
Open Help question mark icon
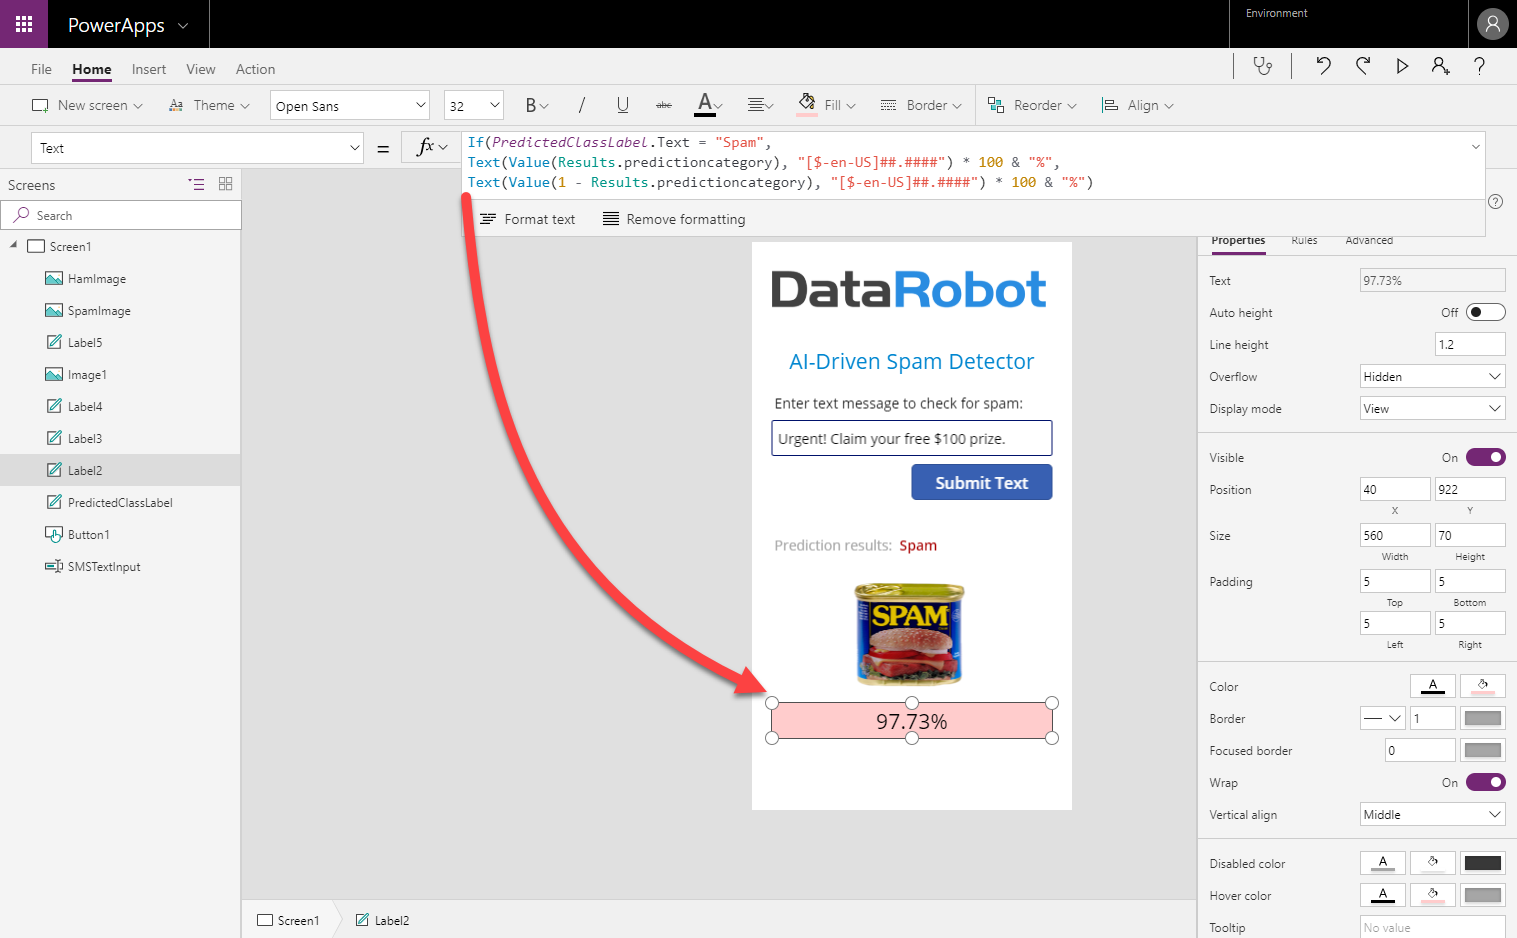click(x=1479, y=66)
